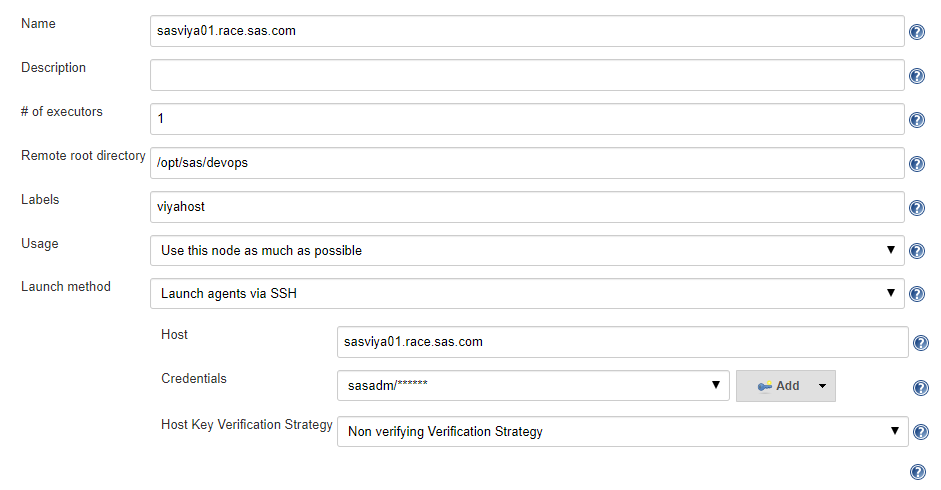Expand the Usage dropdown

coord(527,251)
